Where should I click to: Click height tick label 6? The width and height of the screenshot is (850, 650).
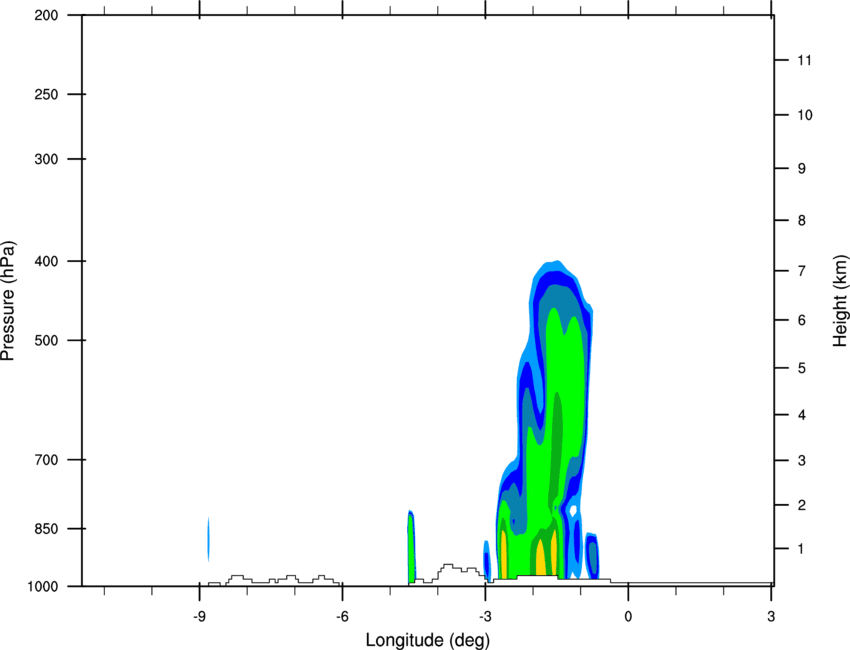click(802, 320)
